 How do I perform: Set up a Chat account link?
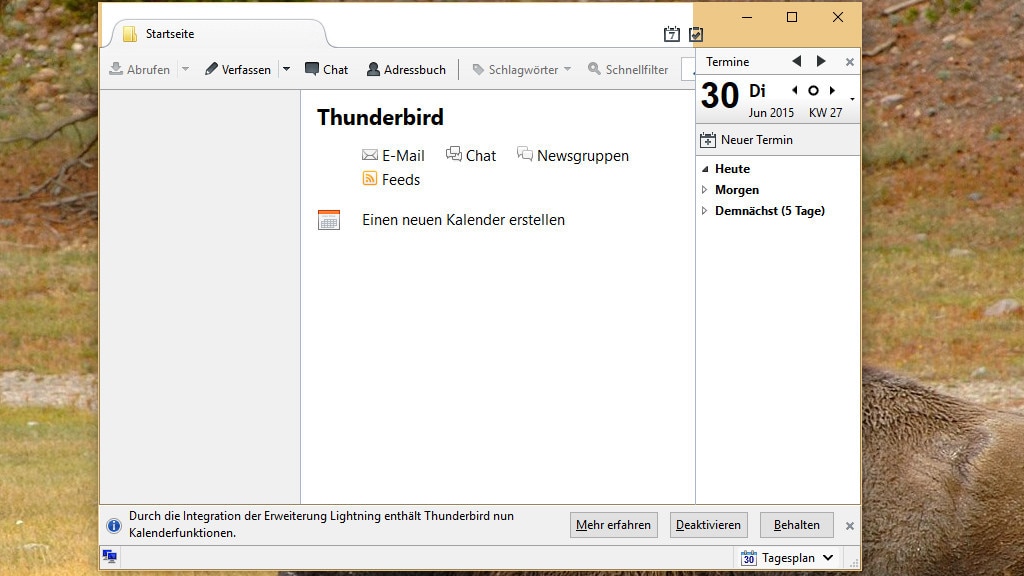pos(471,155)
